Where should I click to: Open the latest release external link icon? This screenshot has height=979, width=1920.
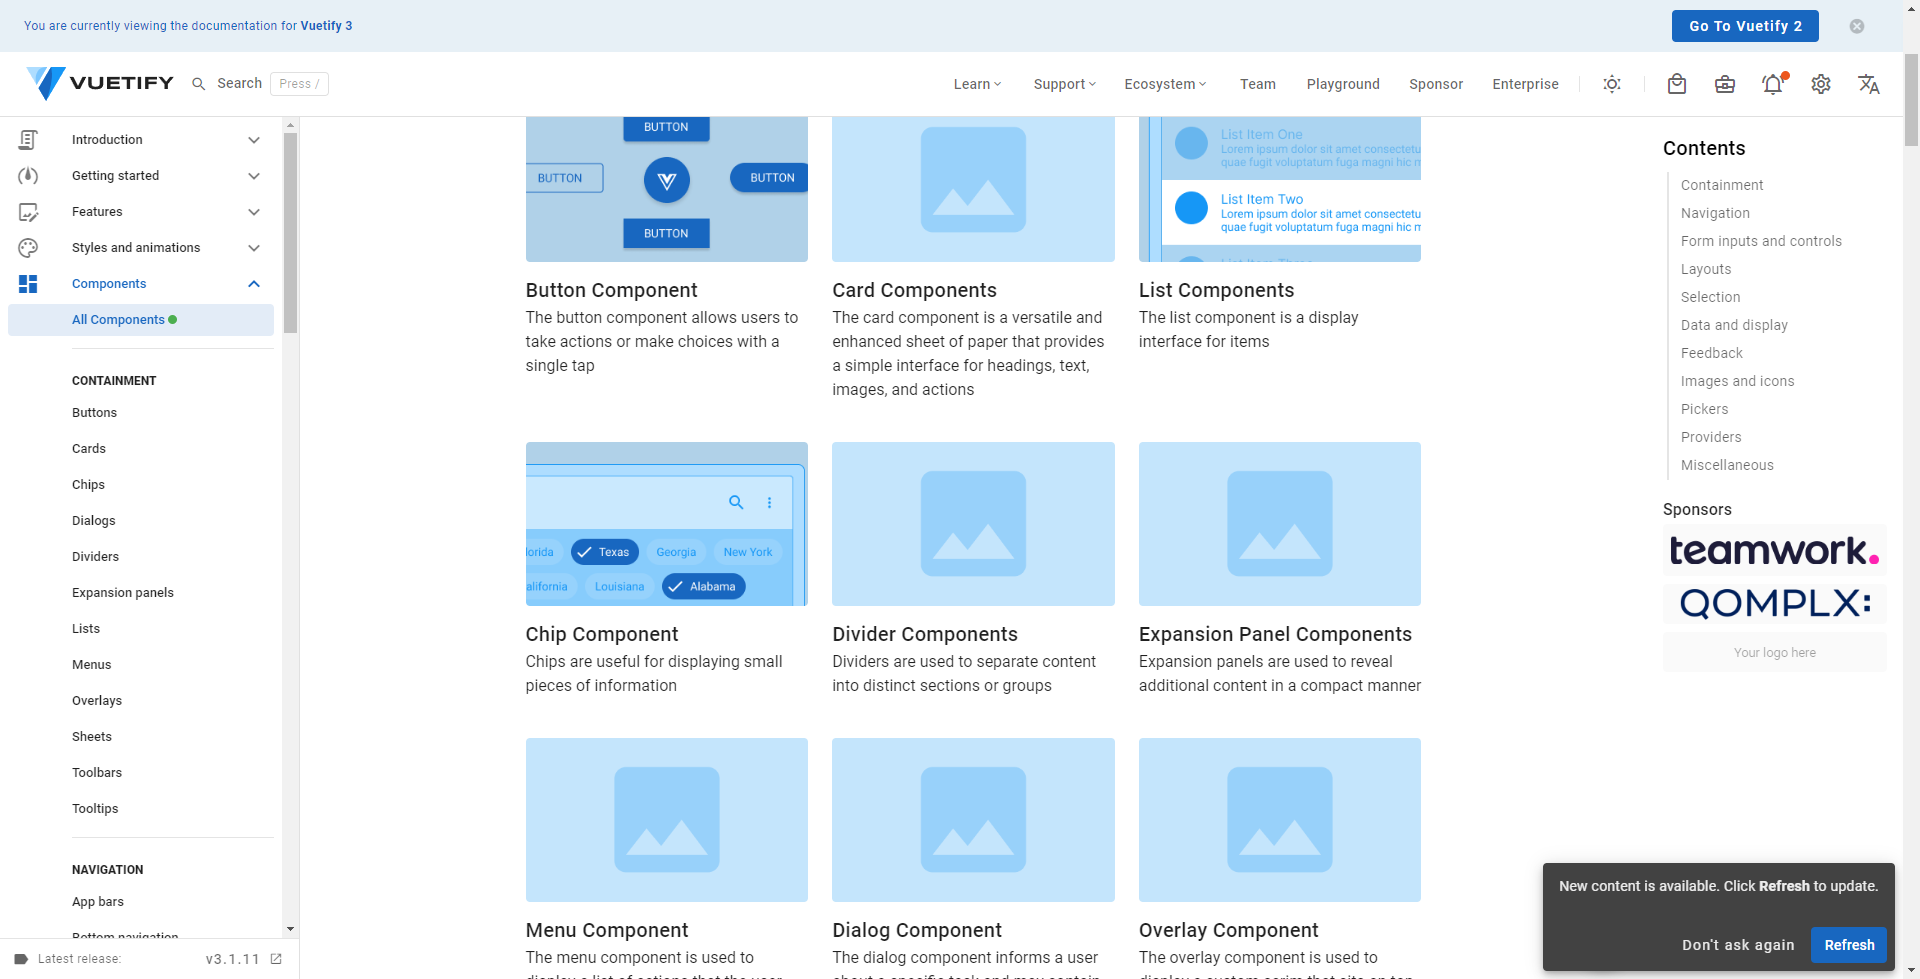coord(276,959)
